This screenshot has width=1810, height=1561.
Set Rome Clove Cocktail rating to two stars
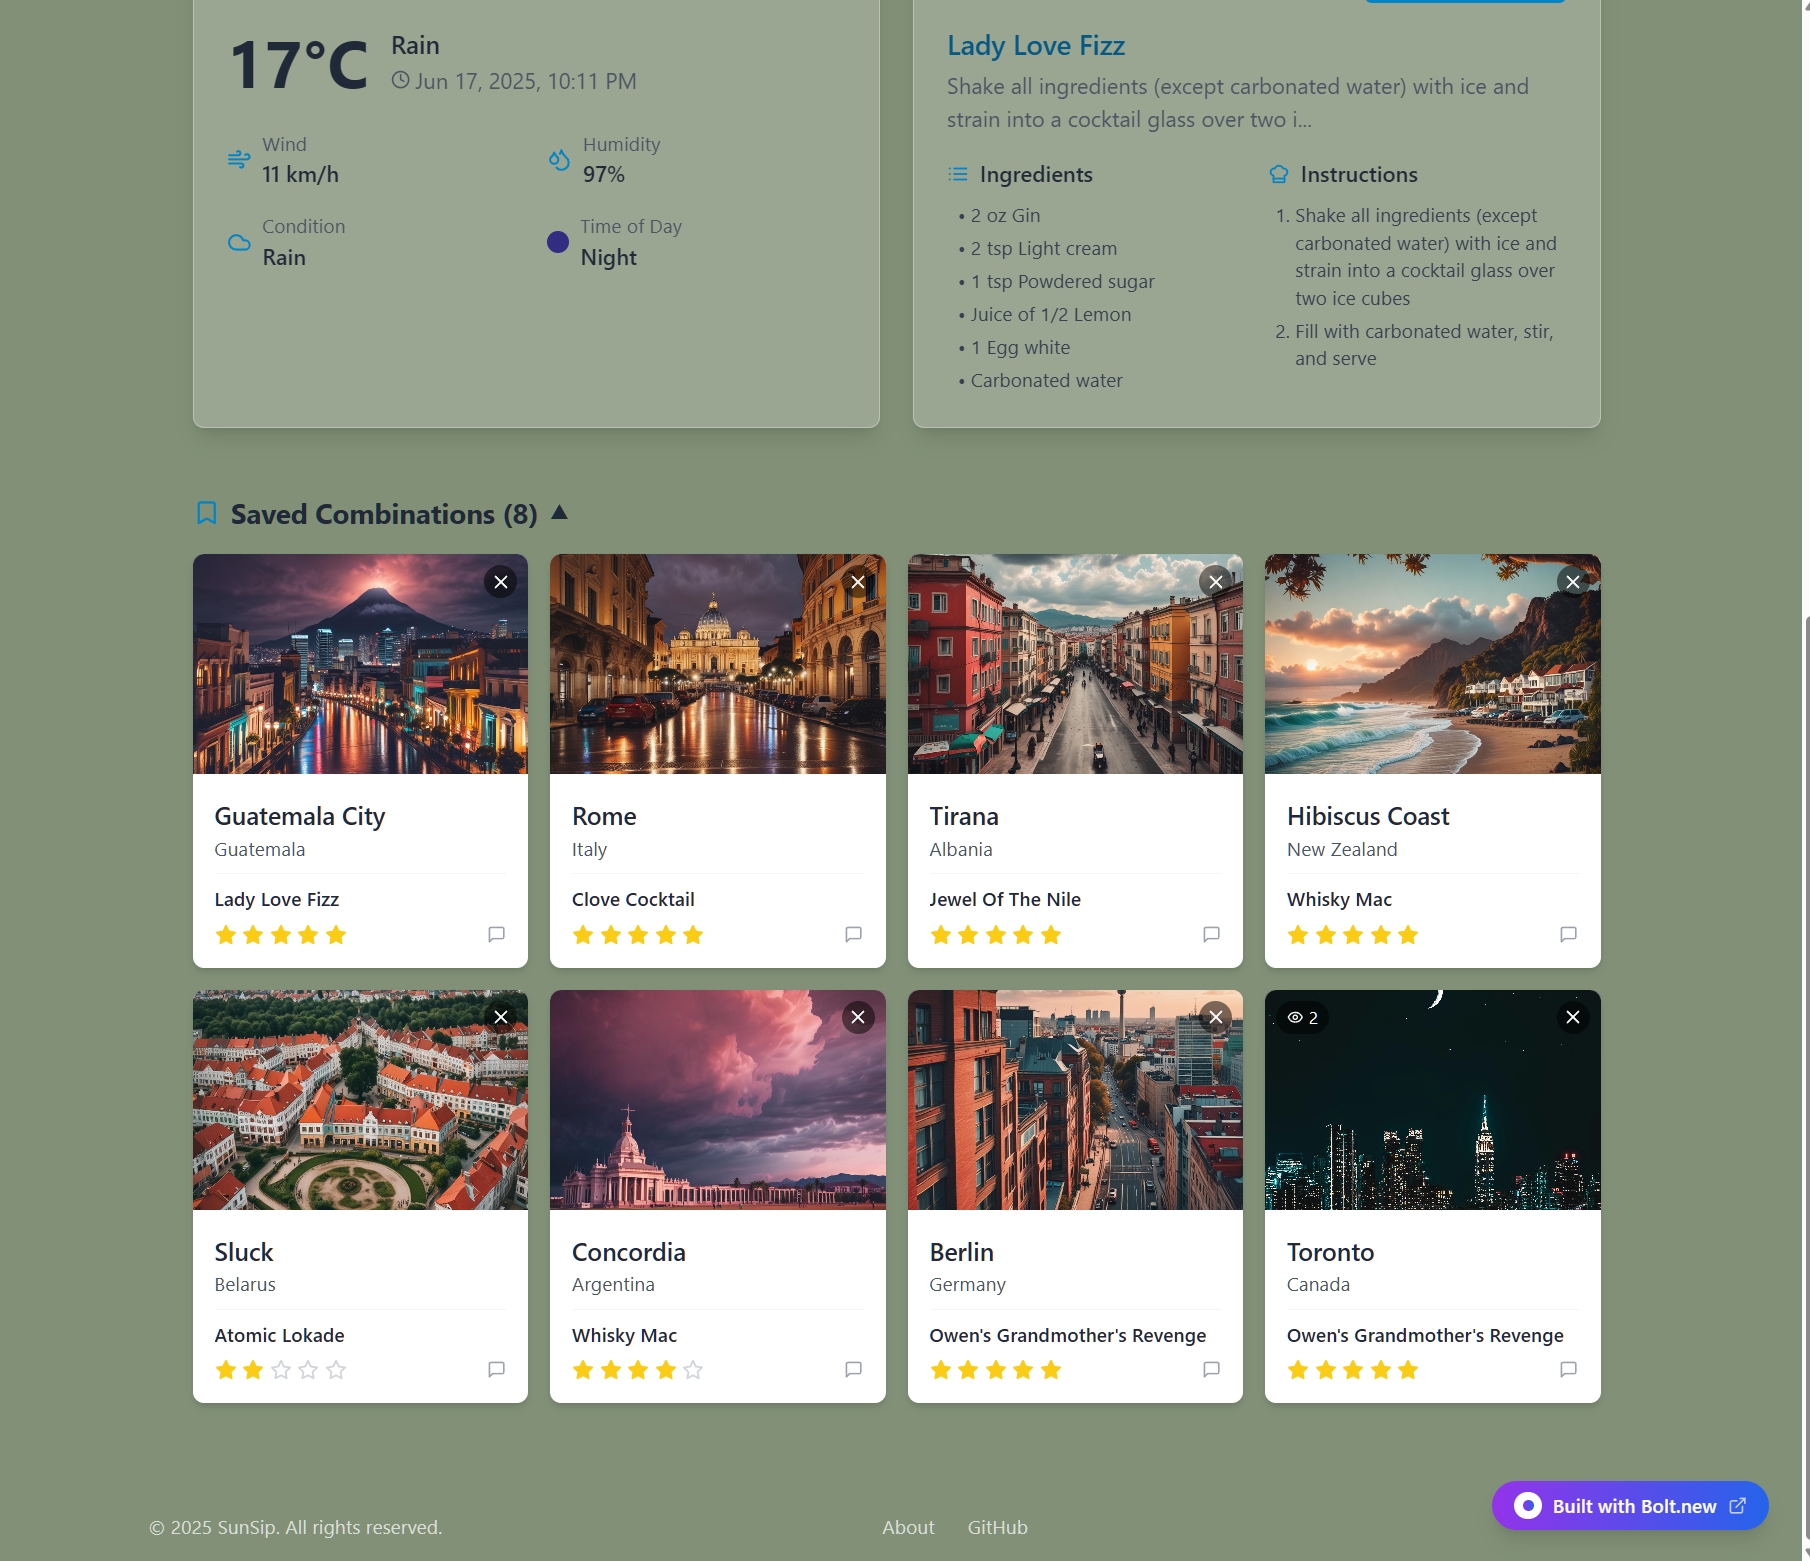pyautogui.click(x=611, y=935)
